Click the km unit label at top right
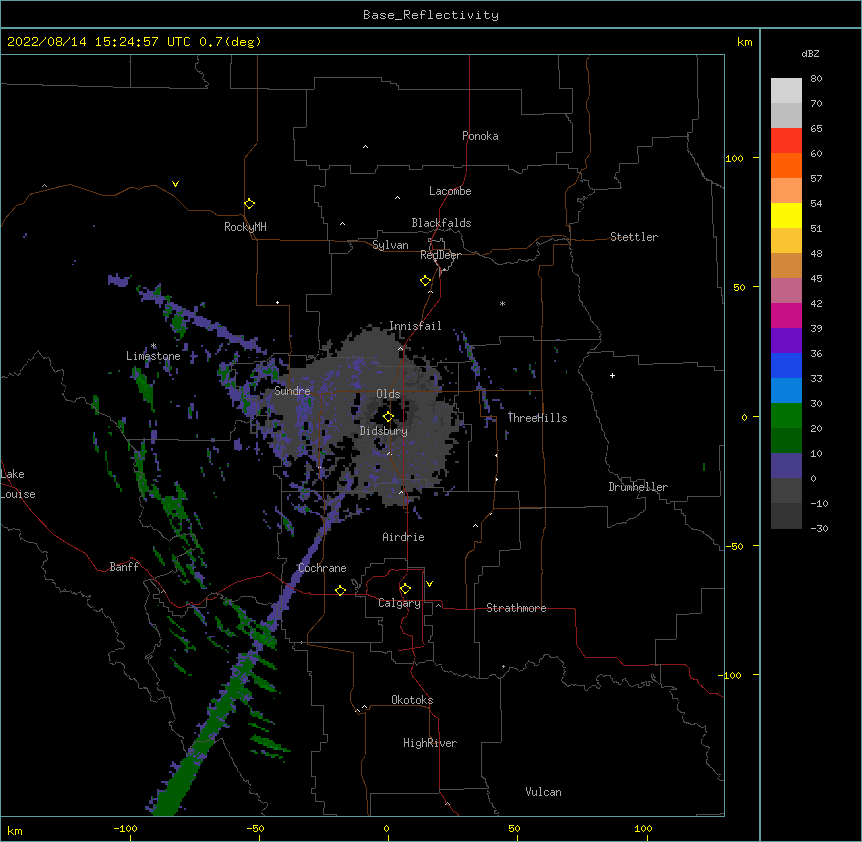Viewport: 862px width, 842px height. (744, 42)
